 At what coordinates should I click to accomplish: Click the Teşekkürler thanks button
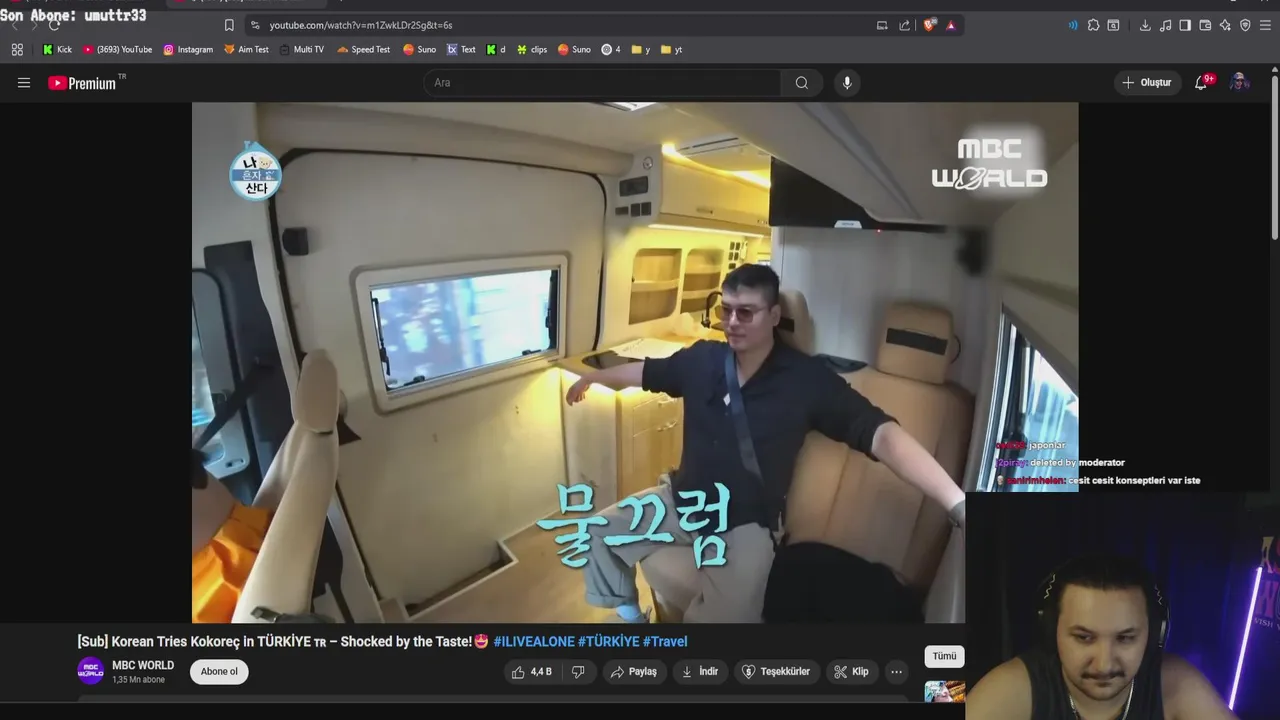pyautogui.click(x=776, y=672)
